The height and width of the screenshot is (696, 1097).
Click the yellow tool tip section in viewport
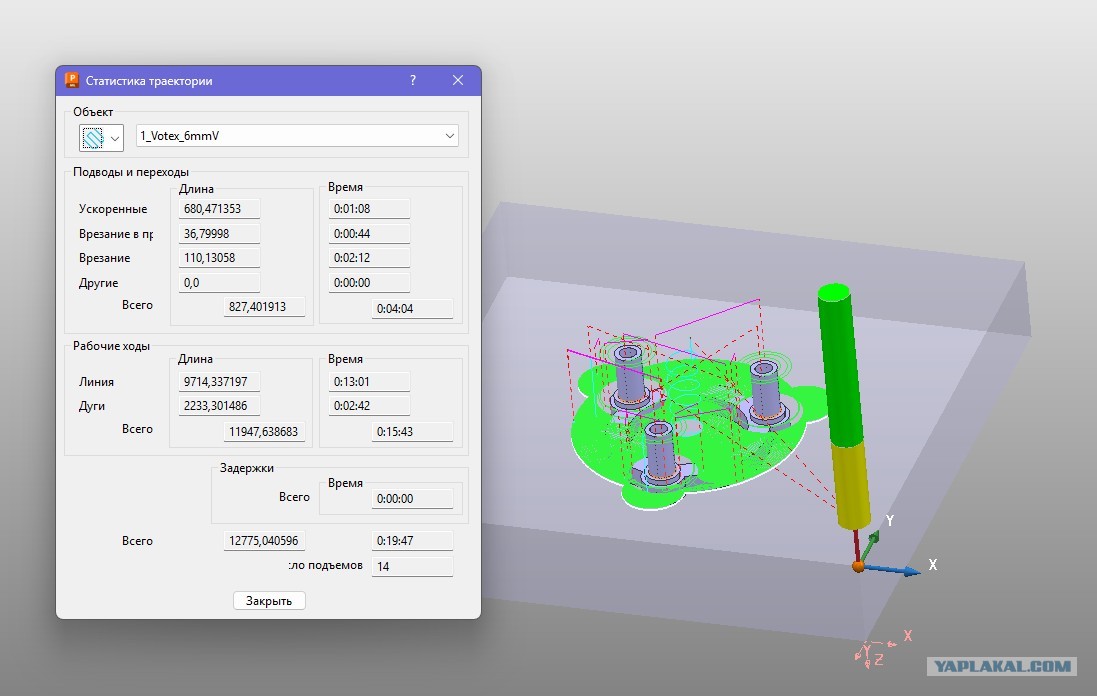[x=851, y=486]
